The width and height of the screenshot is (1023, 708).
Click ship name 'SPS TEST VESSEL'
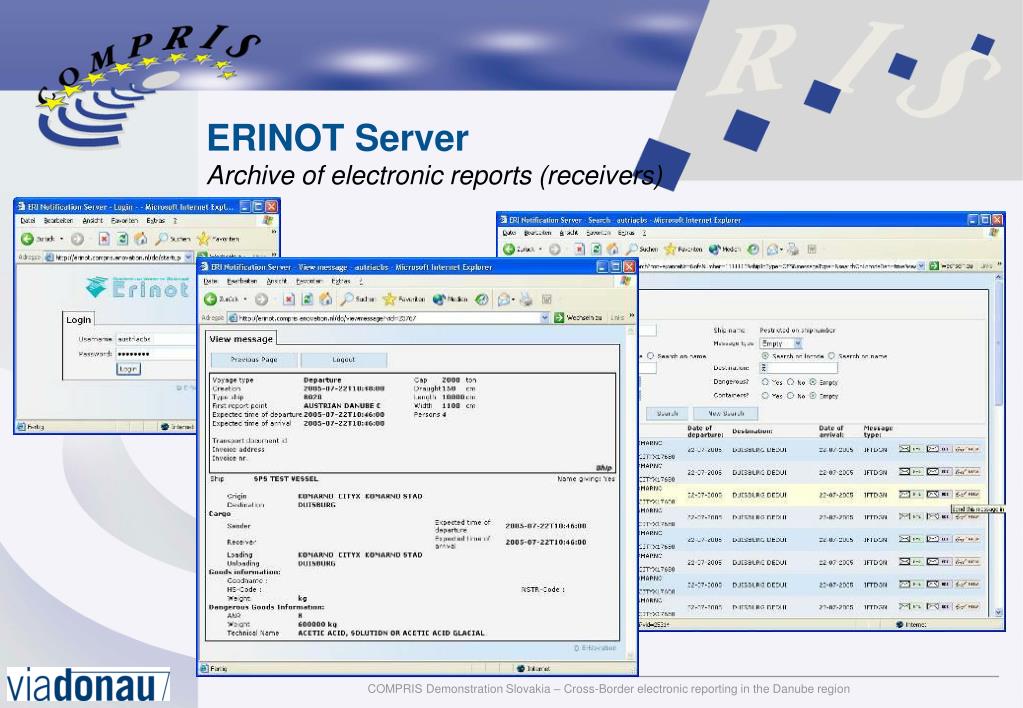286,479
